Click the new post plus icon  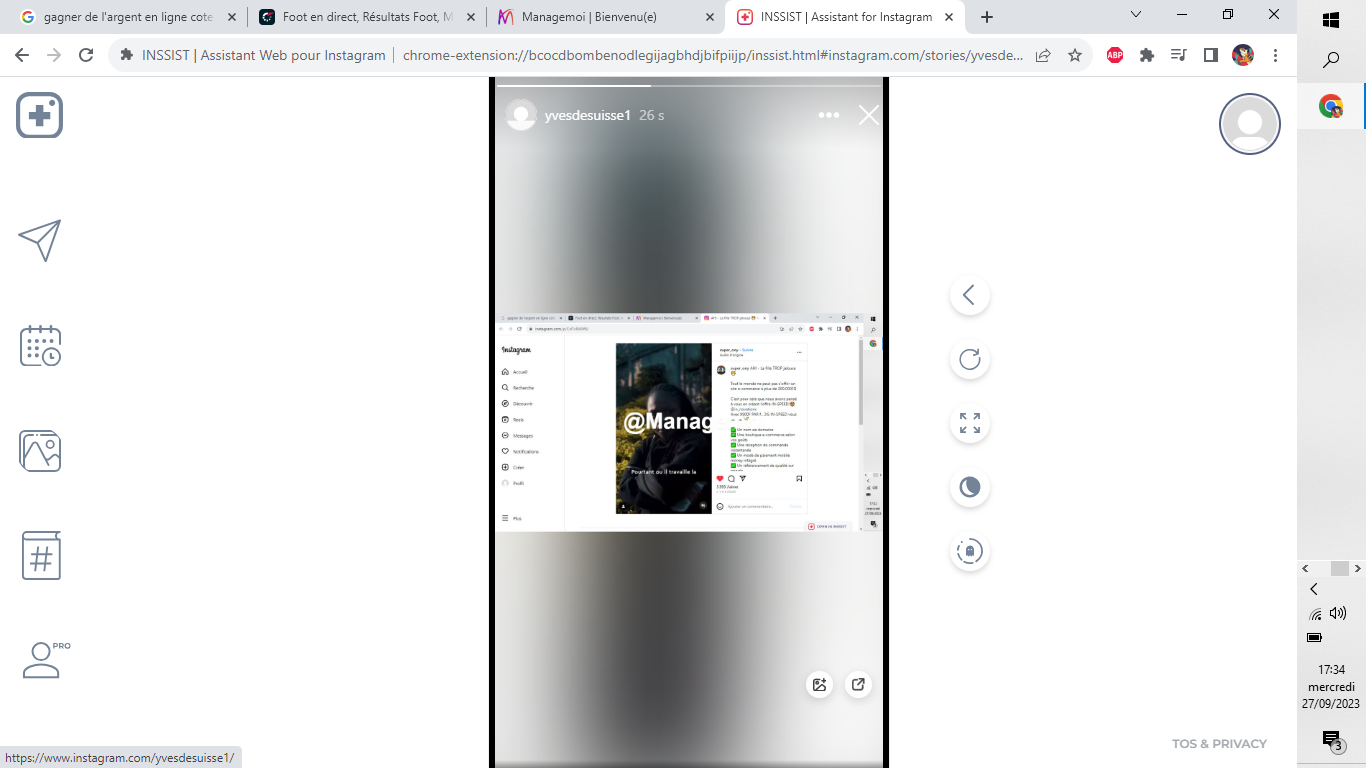point(40,116)
